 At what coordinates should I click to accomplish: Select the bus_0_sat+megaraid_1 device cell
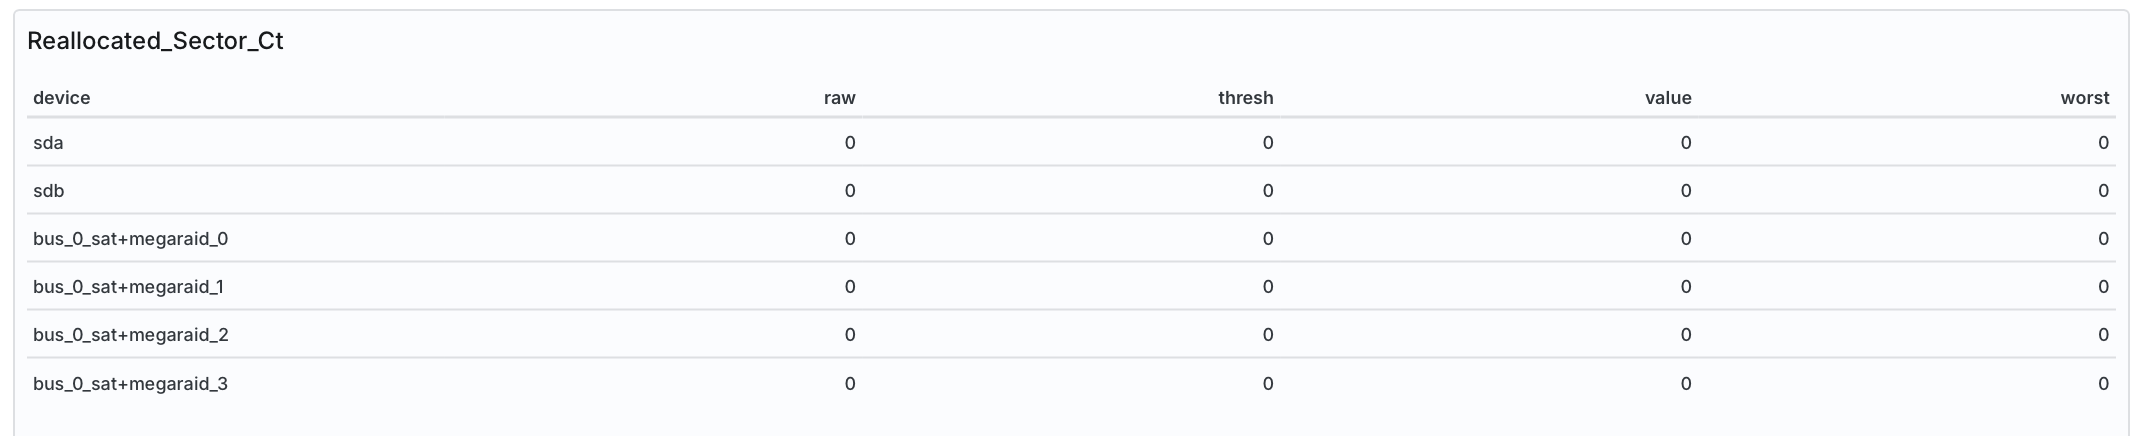(128, 287)
